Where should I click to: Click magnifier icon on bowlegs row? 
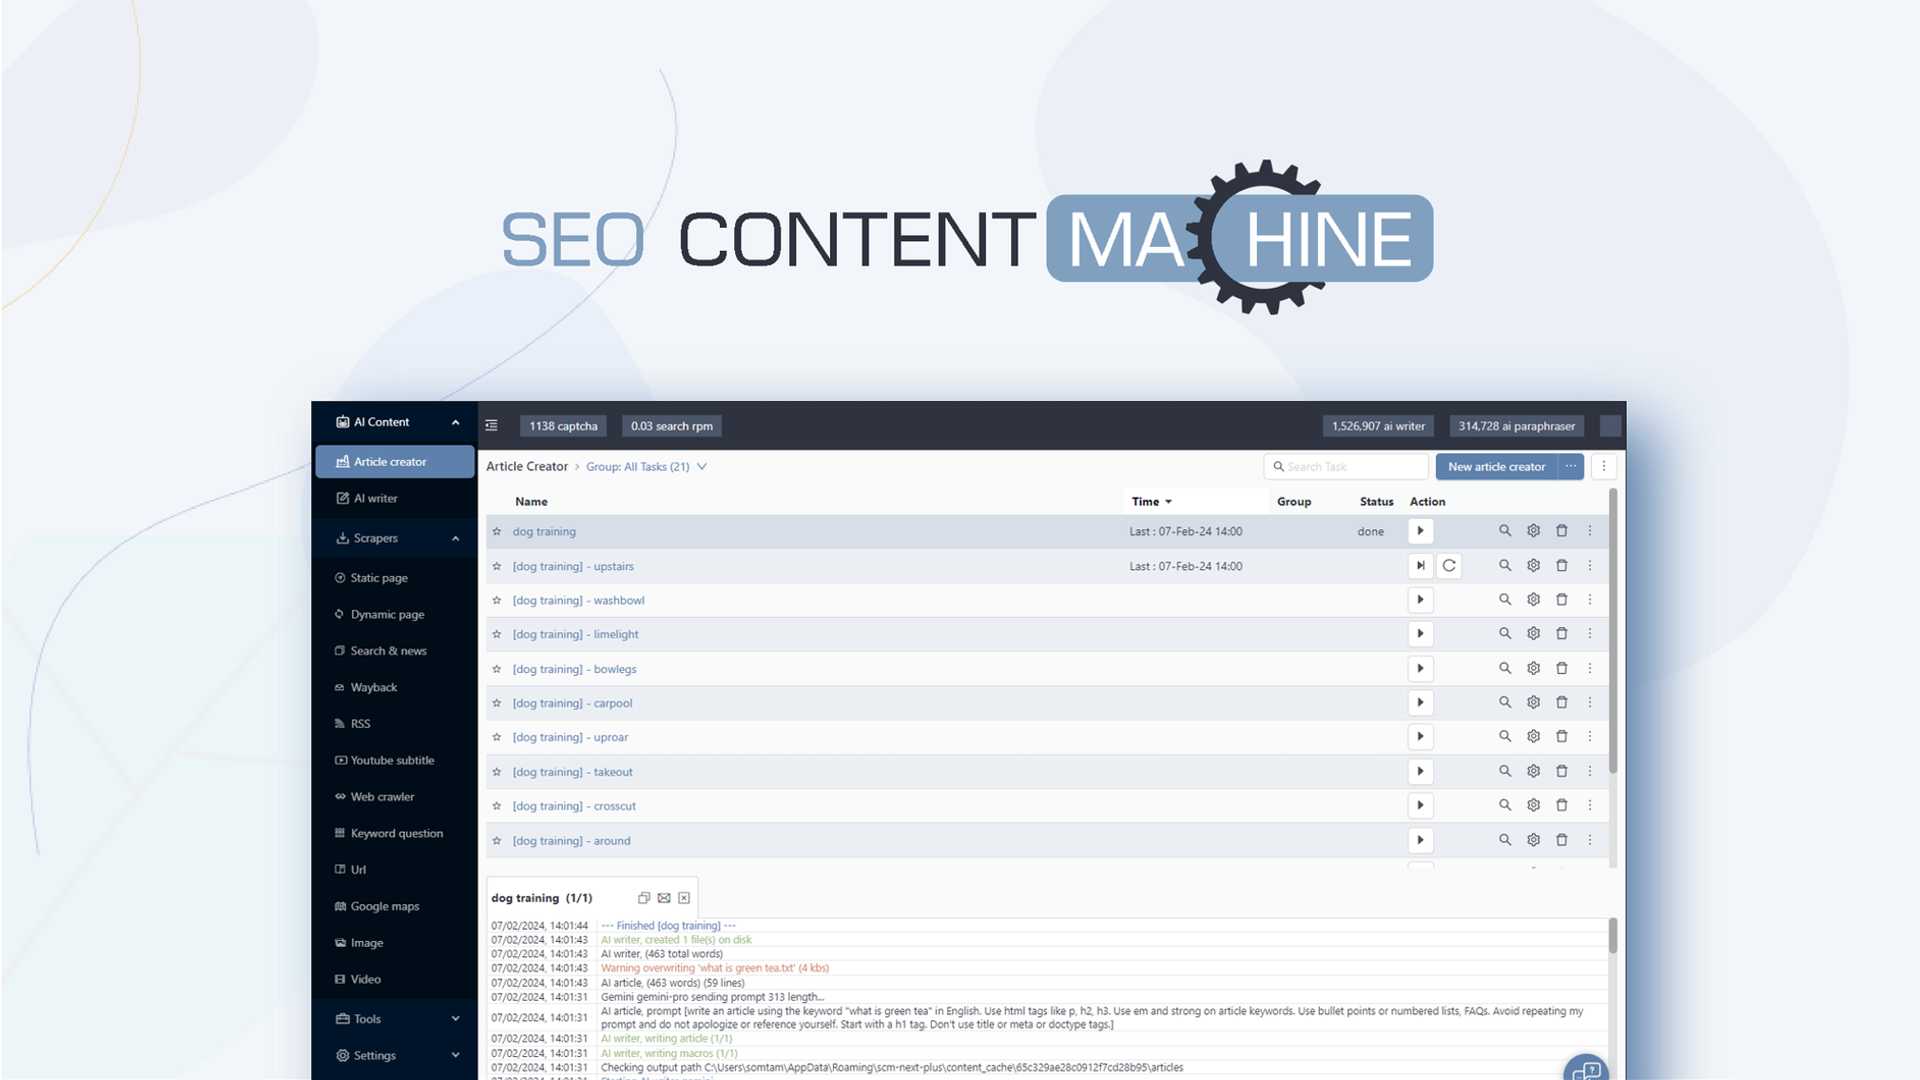coord(1504,668)
